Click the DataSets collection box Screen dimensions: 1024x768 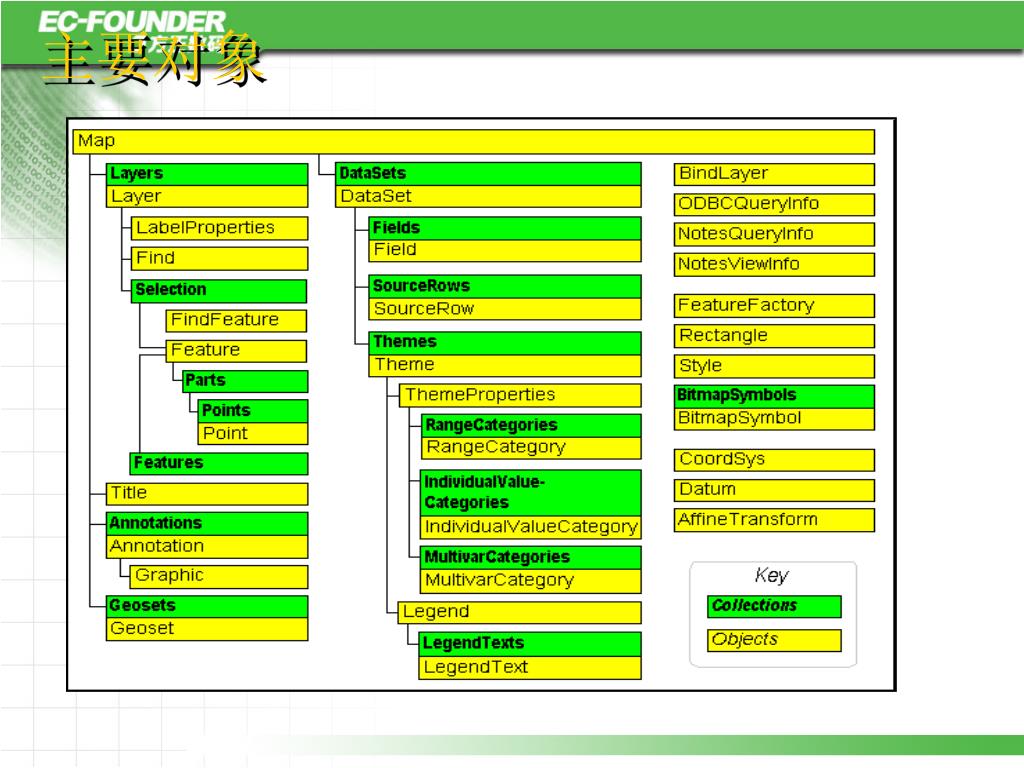tap(488, 174)
